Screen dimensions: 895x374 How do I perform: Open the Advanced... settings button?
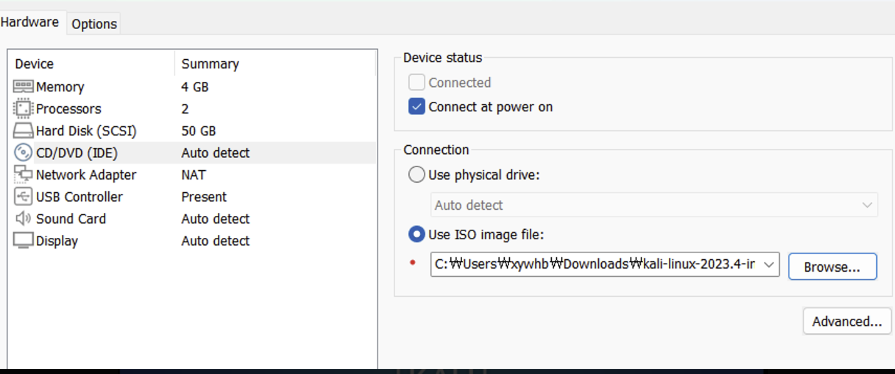tap(847, 321)
